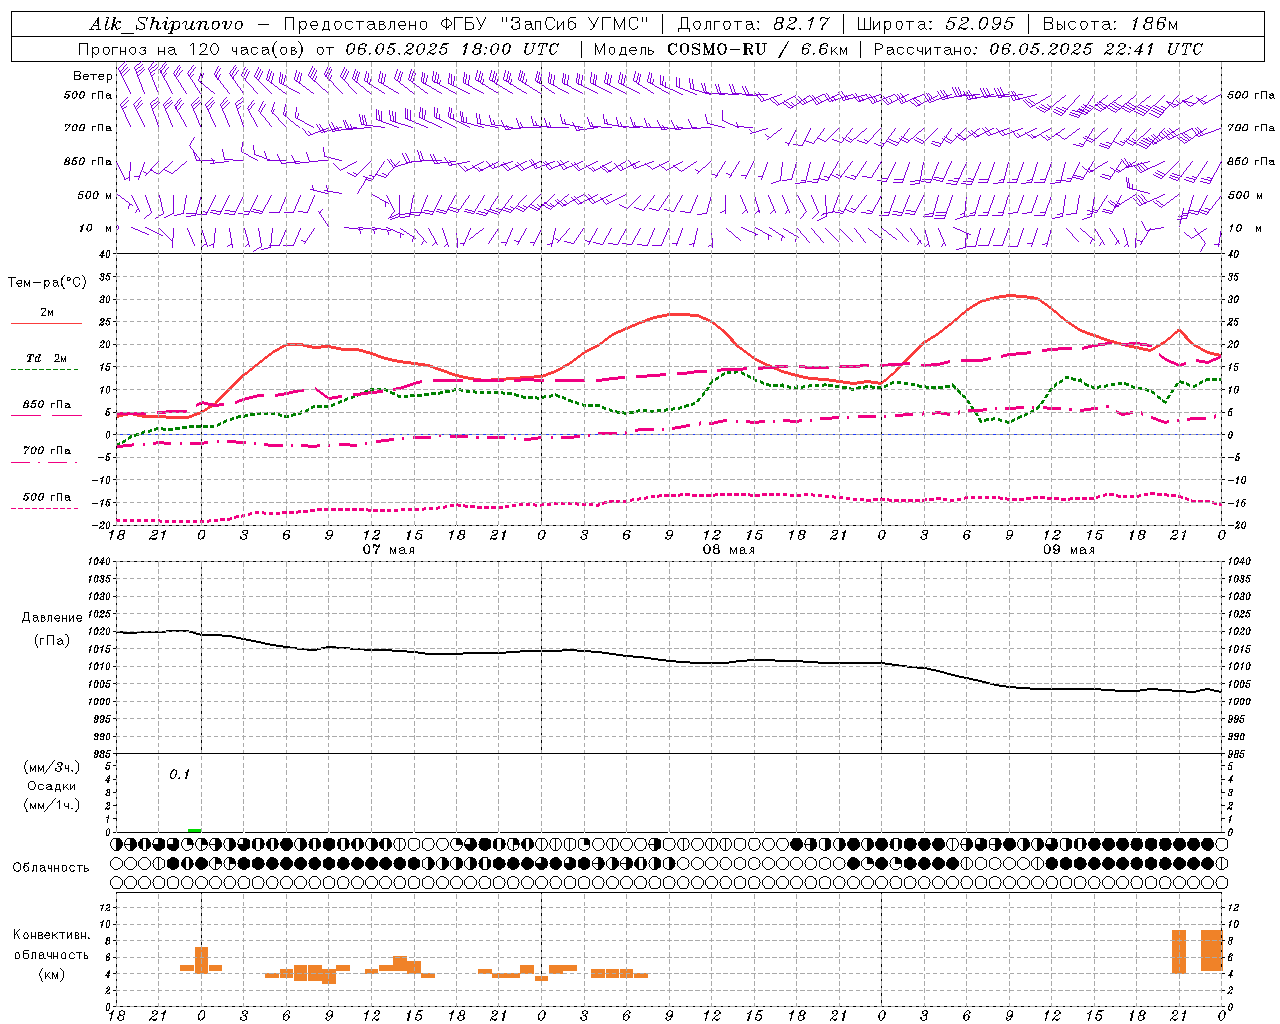Click the 0.1 precipitation amount value
Image resolution: width=1280 pixels, height=1024 pixels.
pos(179,774)
